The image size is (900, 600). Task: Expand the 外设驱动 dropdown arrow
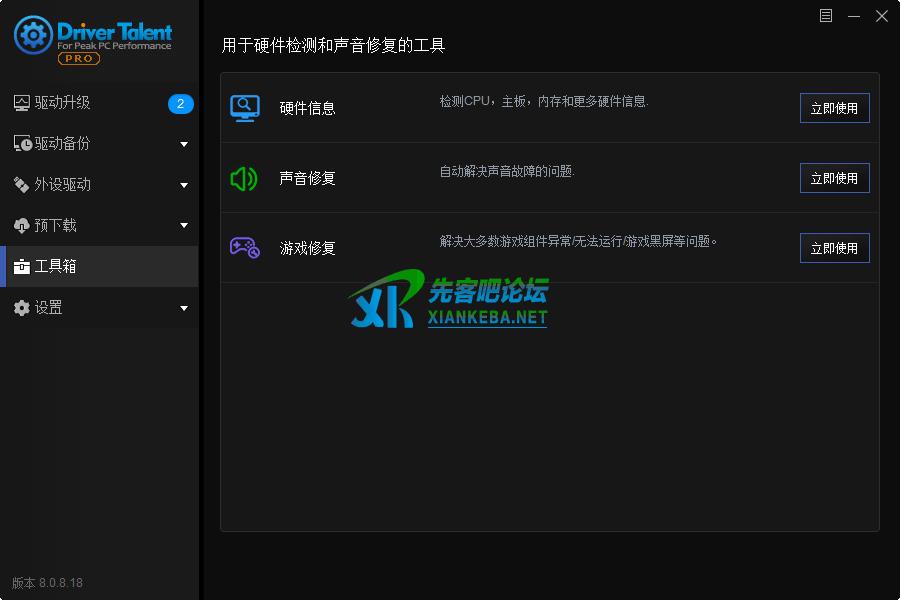tap(184, 186)
